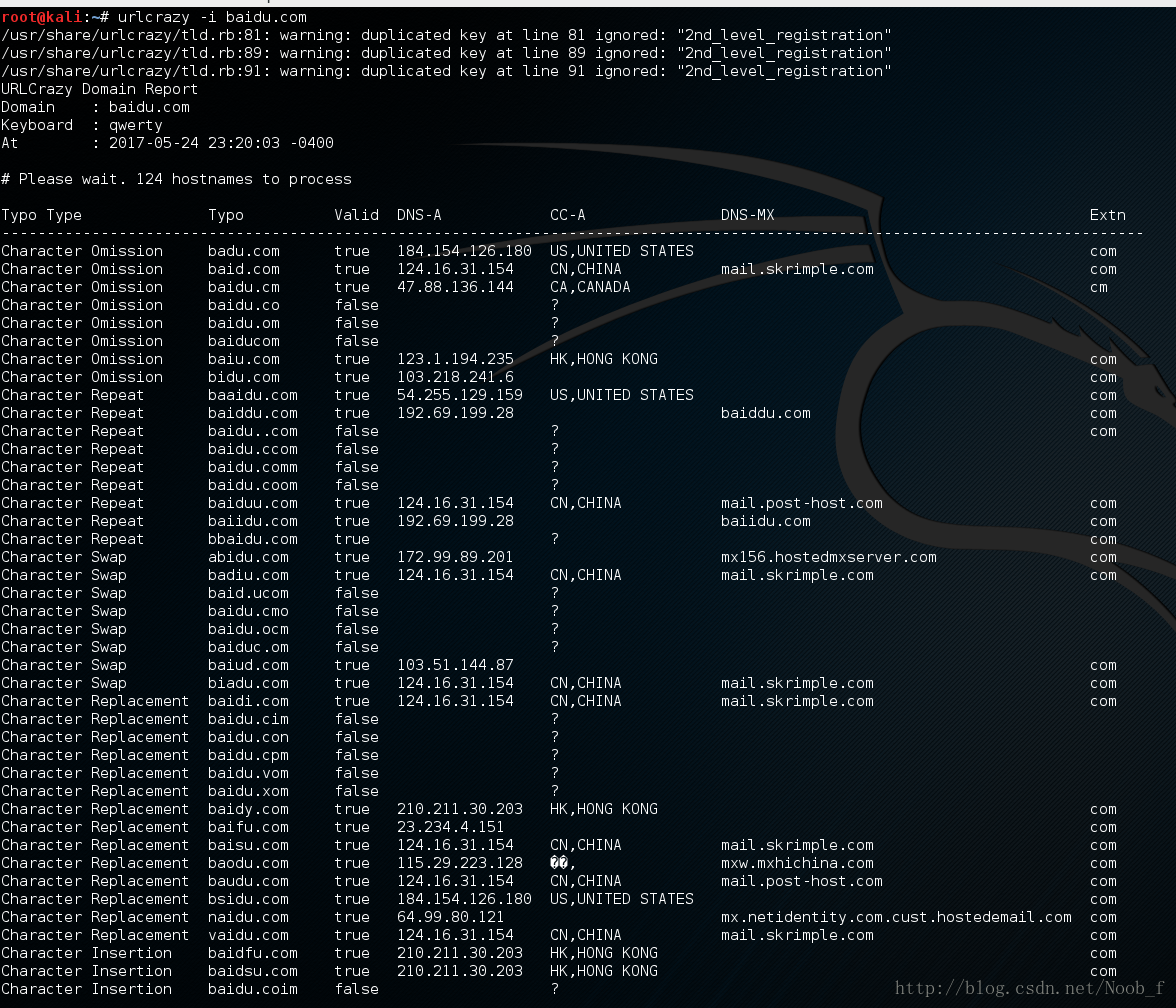Viewport: 1176px width, 1008px height.
Task: Click the 'Extn' column header
Action: pos(1108,214)
